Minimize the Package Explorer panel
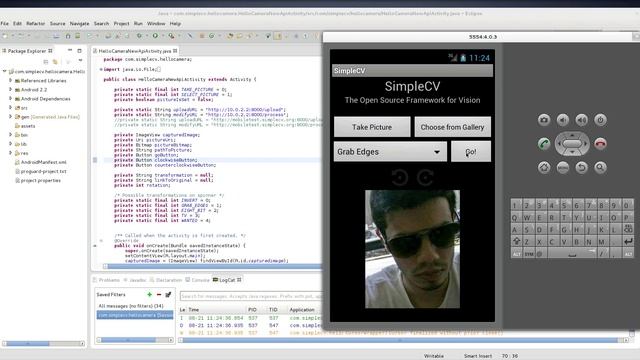640x360 pixels. coord(70,50)
